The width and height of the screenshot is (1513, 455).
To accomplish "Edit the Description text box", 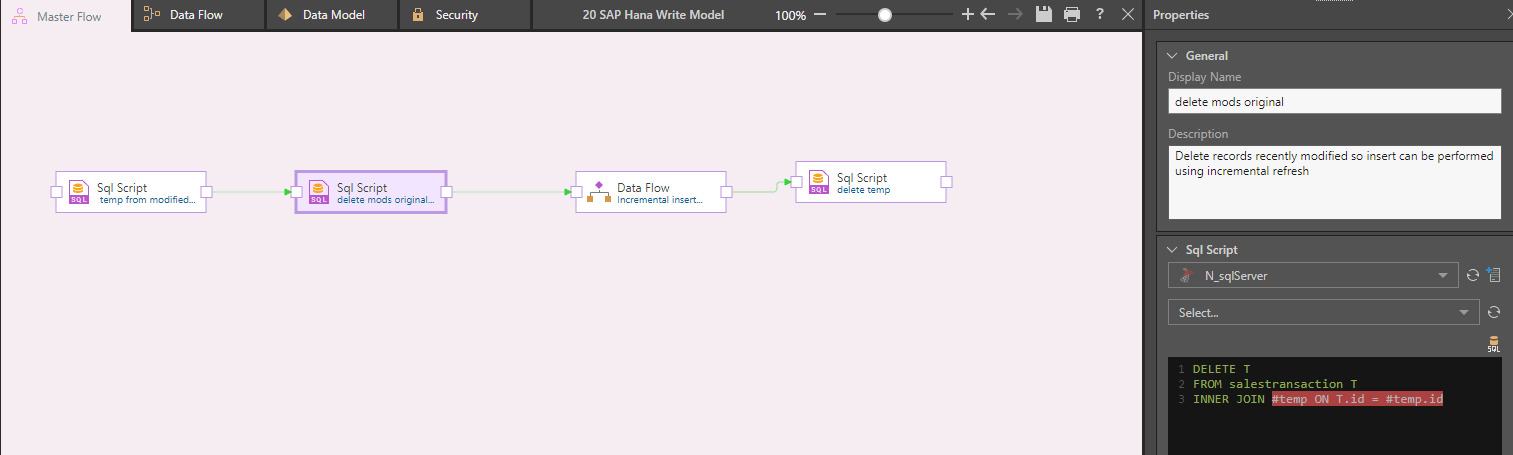I will coord(1334,182).
